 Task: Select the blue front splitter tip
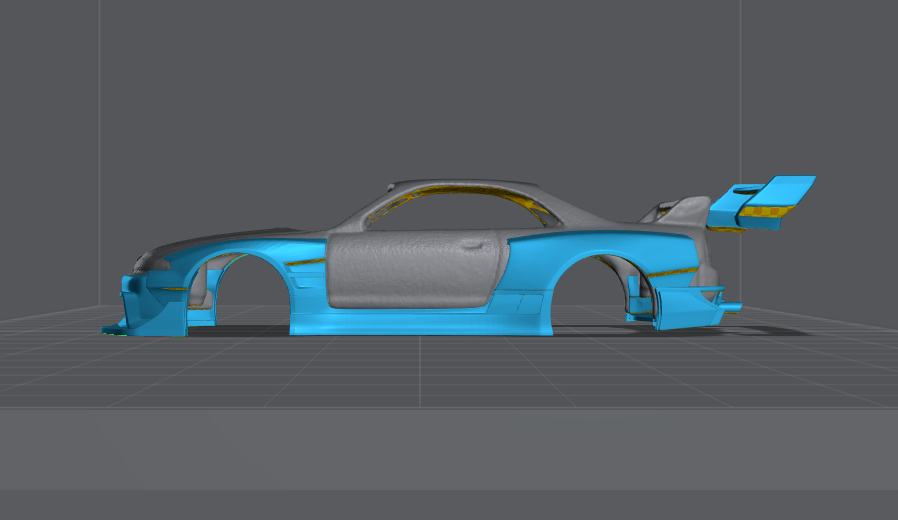tap(110, 329)
